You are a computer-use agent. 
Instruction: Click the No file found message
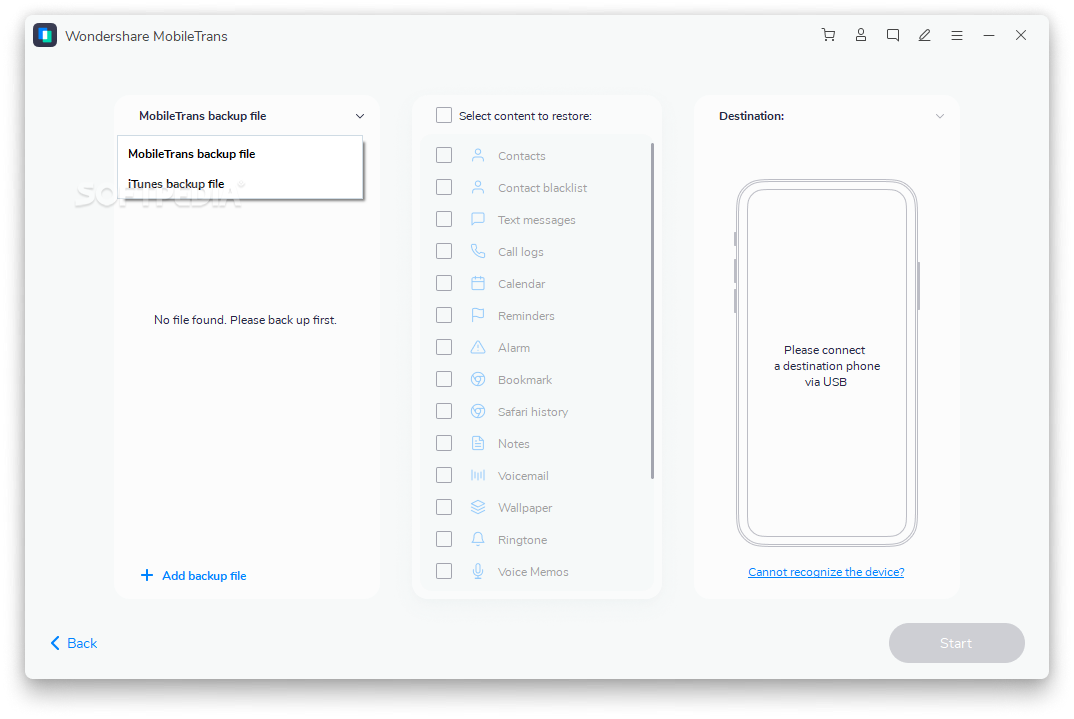pyautogui.click(x=245, y=320)
